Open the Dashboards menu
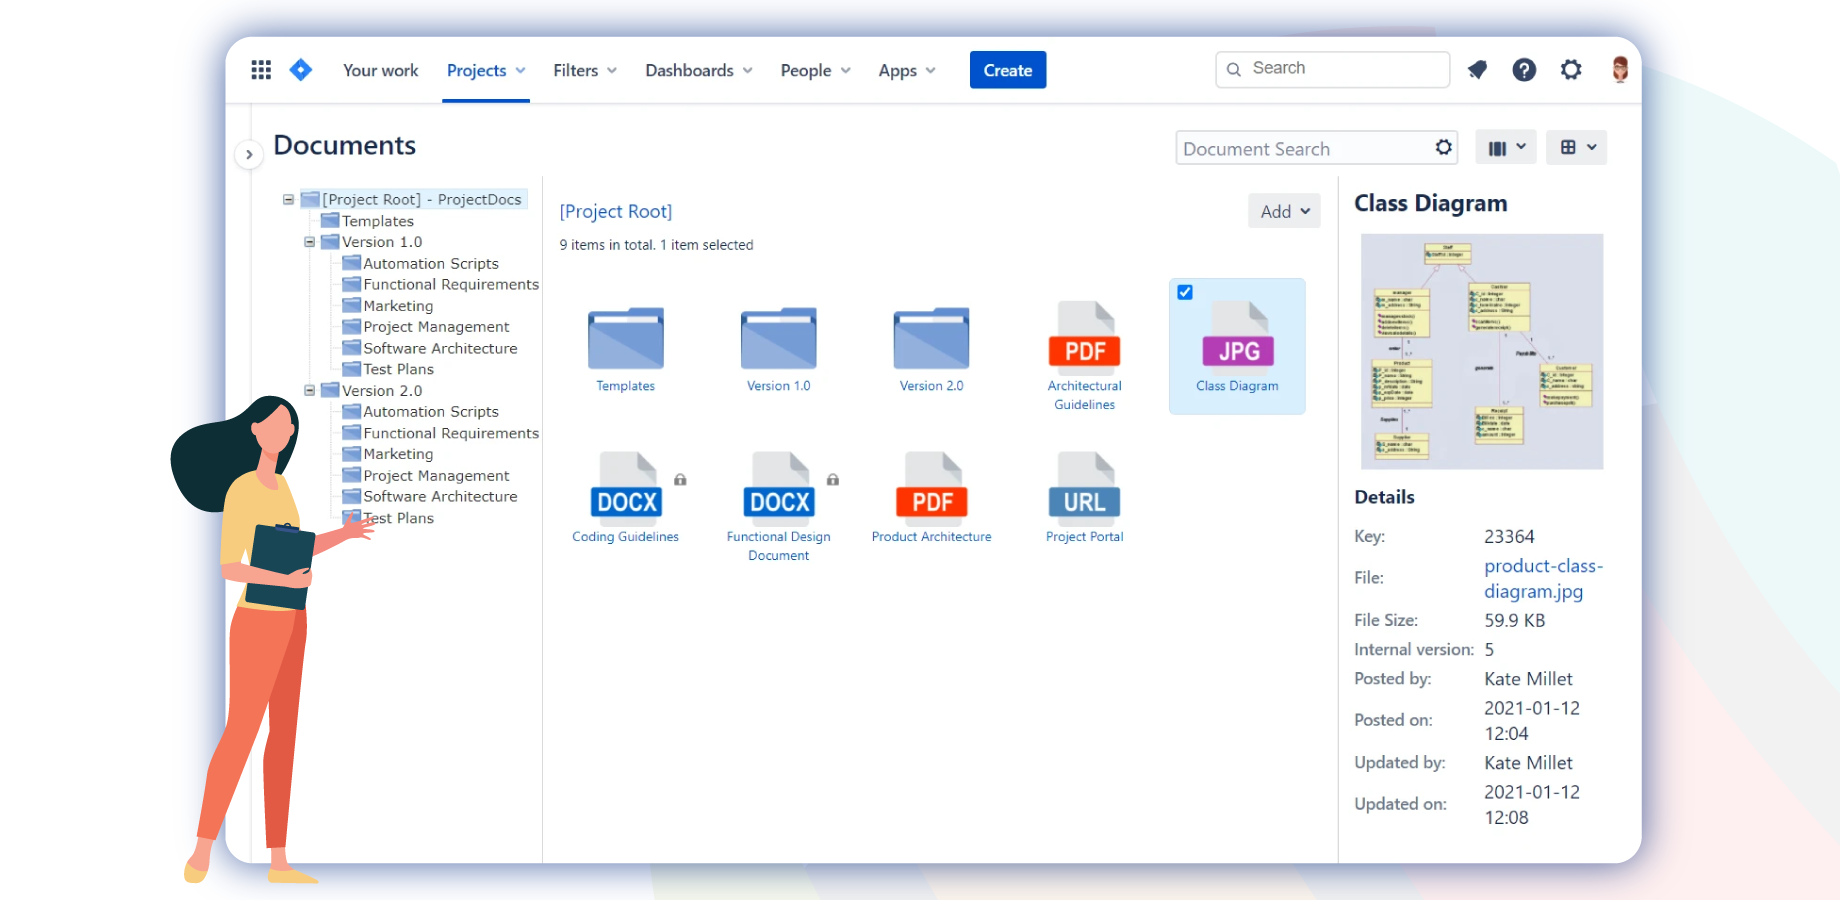The width and height of the screenshot is (1840, 900). pos(698,71)
